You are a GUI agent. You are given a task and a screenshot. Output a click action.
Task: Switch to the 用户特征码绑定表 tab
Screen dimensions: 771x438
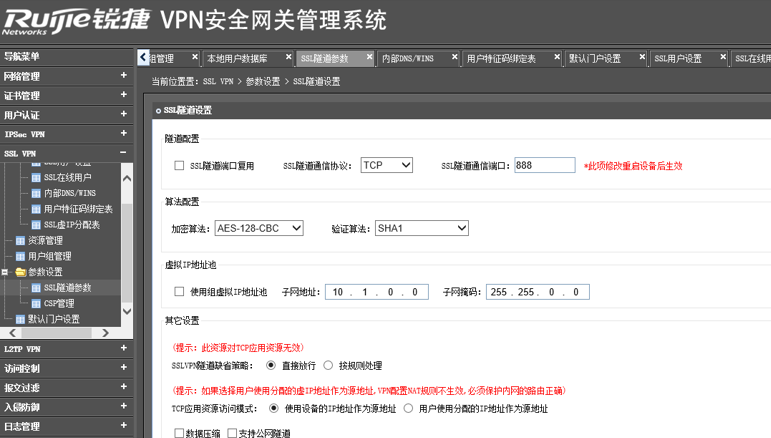tap(501, 59)
